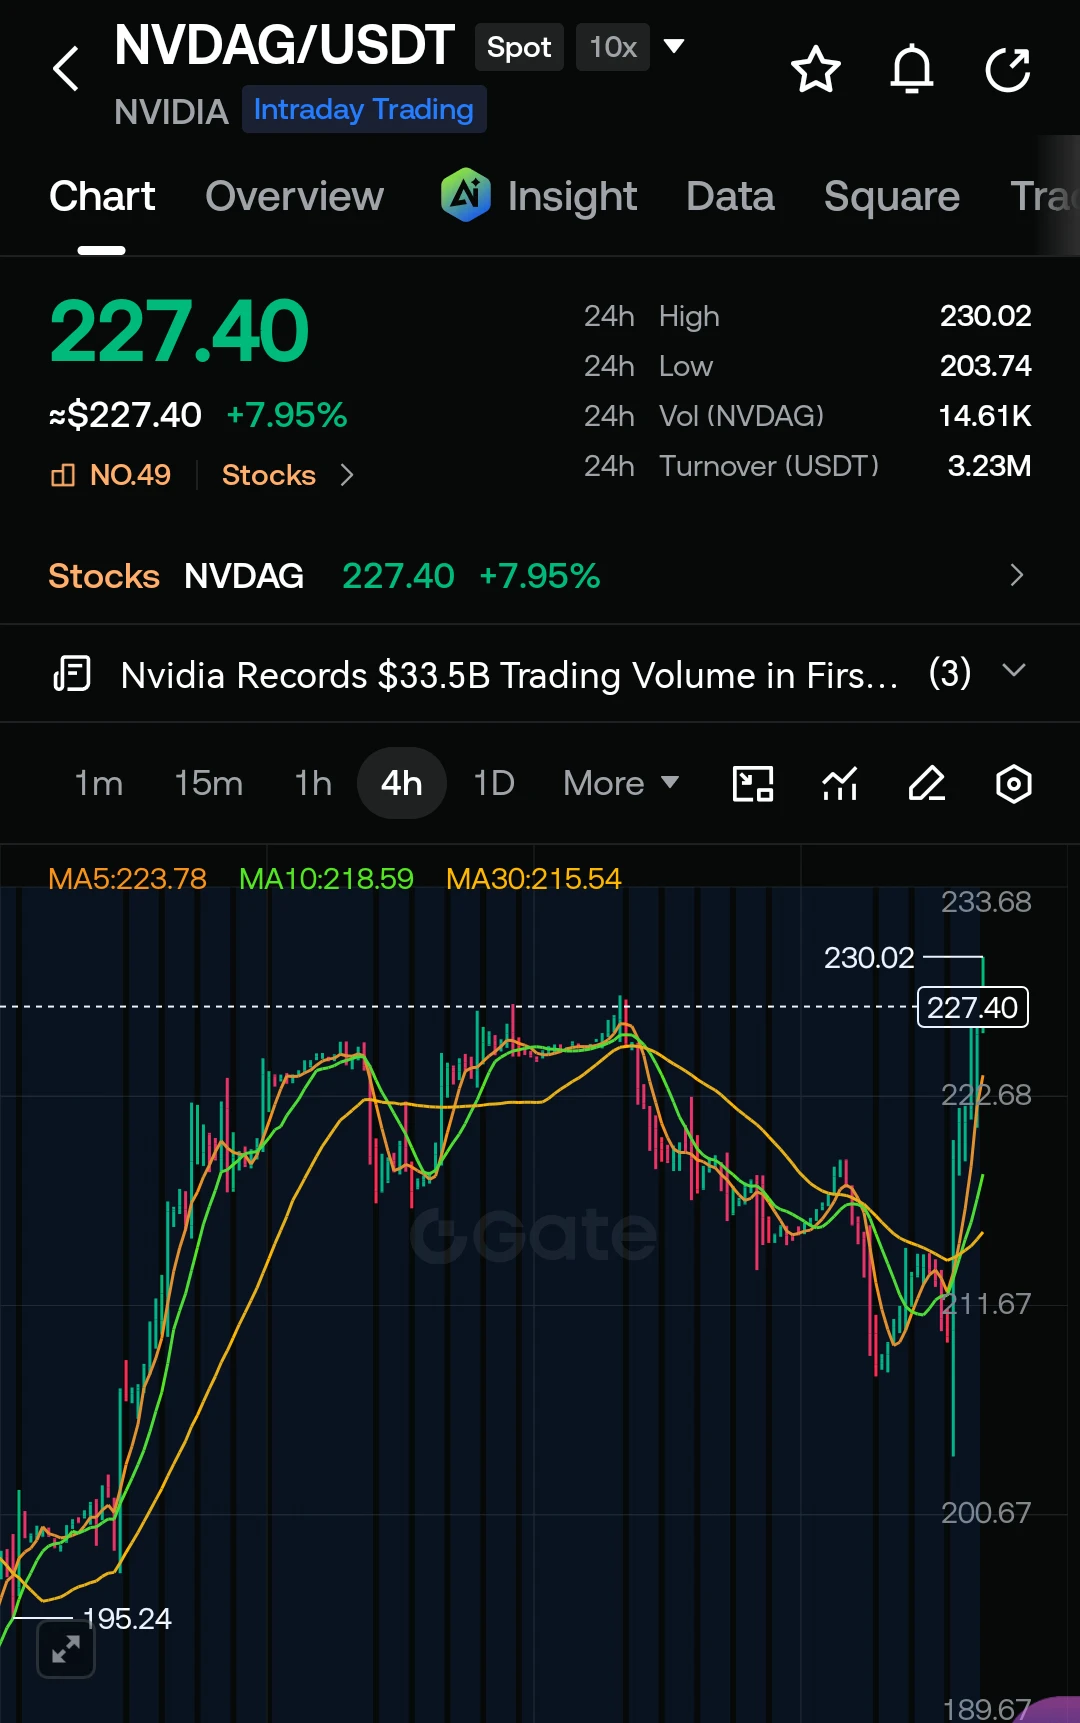The image size is (1080, 1723).
Task: Open price alert bell icon
Action: tap(912, 69)
